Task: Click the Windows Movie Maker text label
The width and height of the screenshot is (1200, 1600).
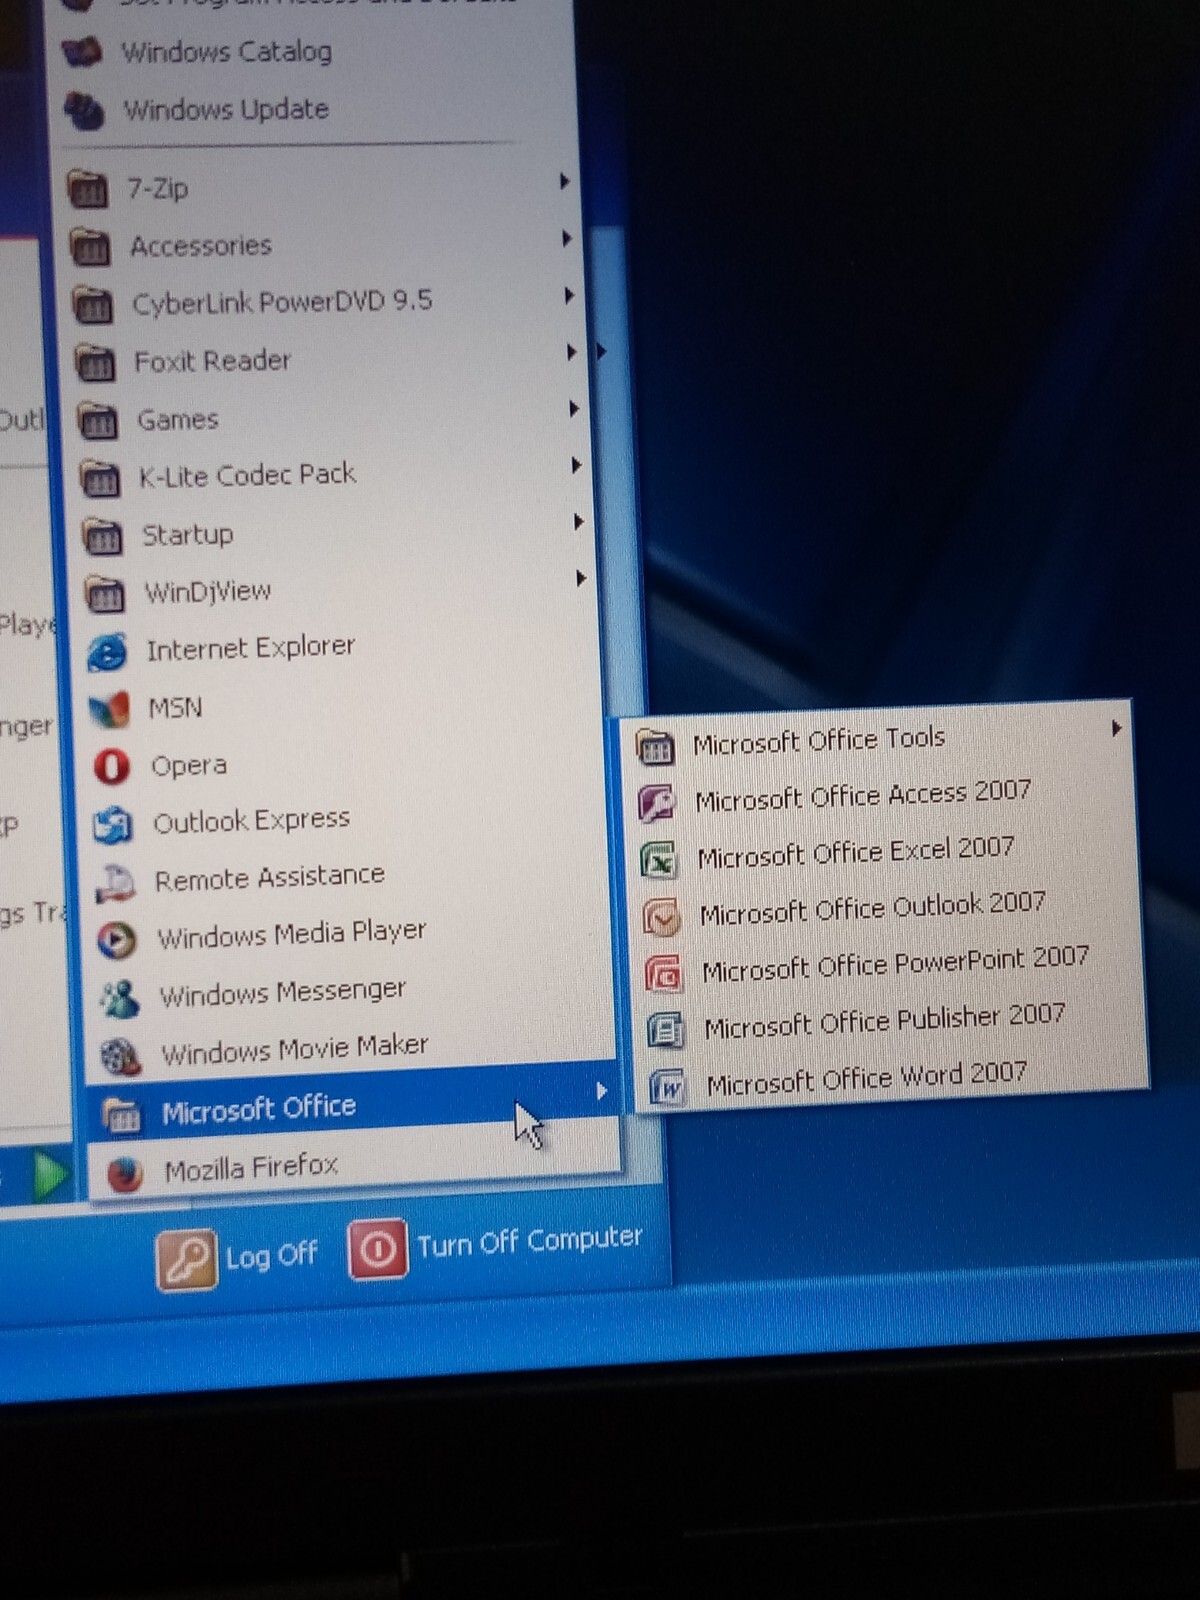Action: (295, 1049)
